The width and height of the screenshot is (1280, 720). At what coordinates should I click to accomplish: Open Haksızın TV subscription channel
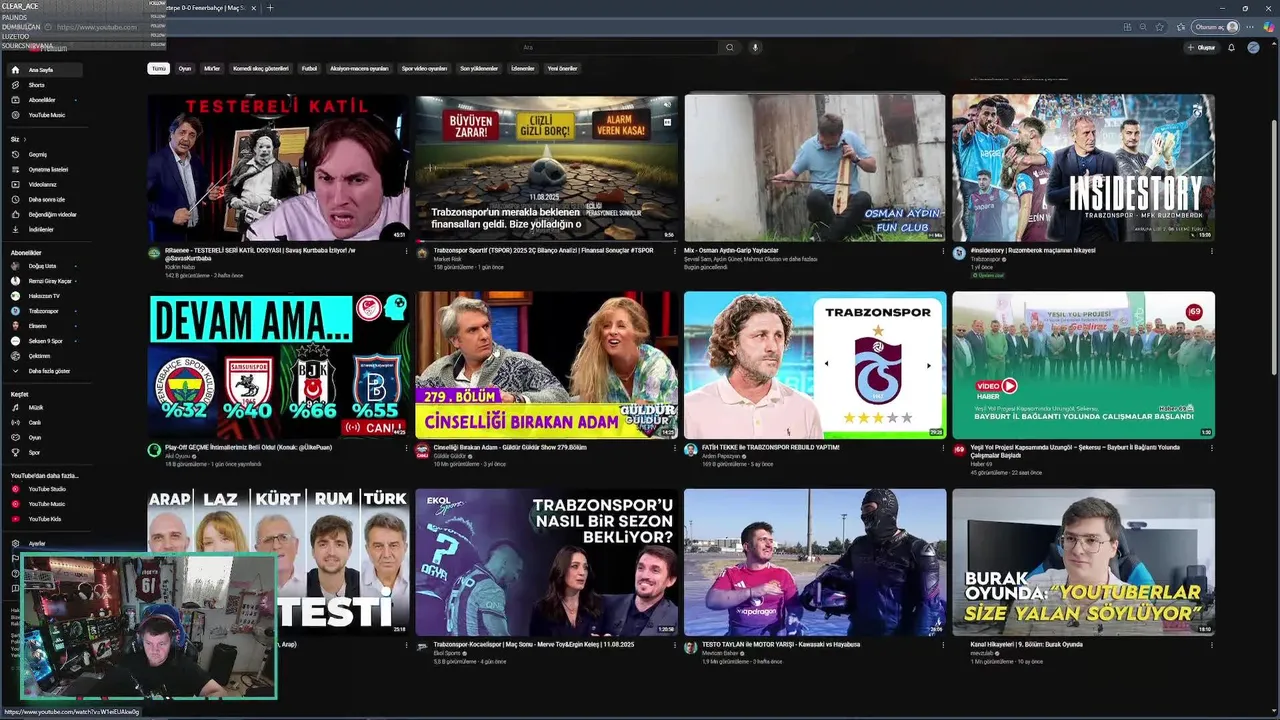[x=43, y=296]
